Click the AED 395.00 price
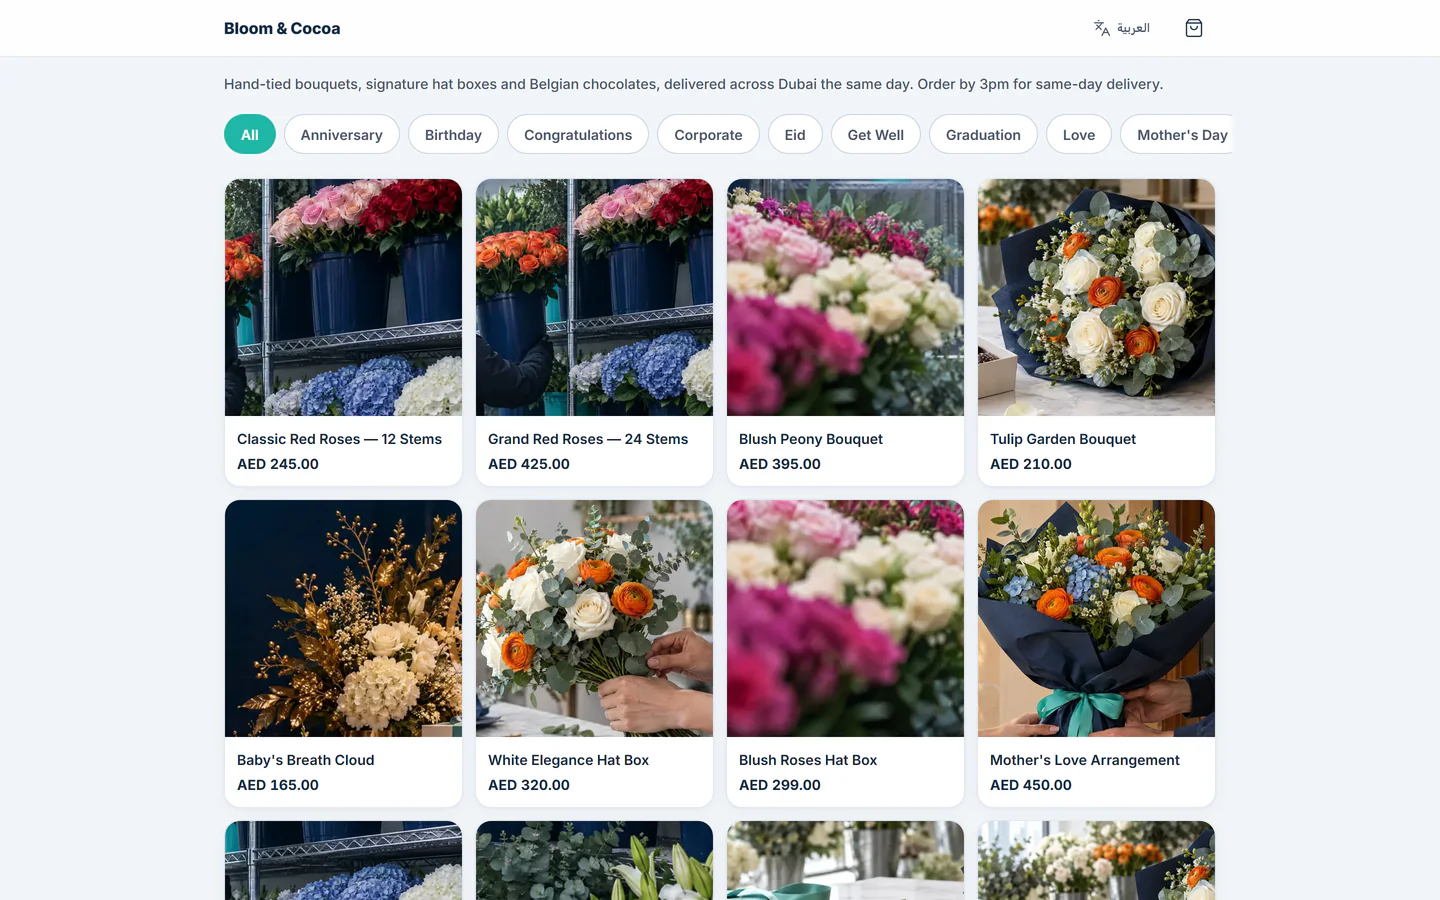 coord(780,464)
